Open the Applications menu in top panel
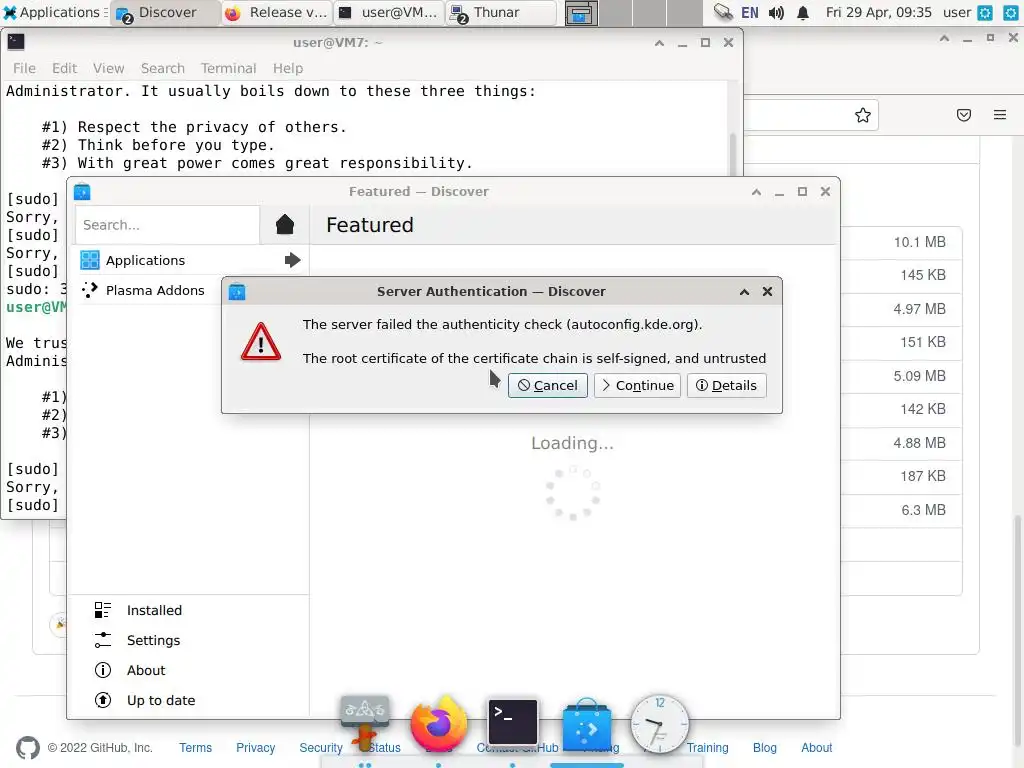This screenshot has width=1024, height=768. click(x=54, y=12)
